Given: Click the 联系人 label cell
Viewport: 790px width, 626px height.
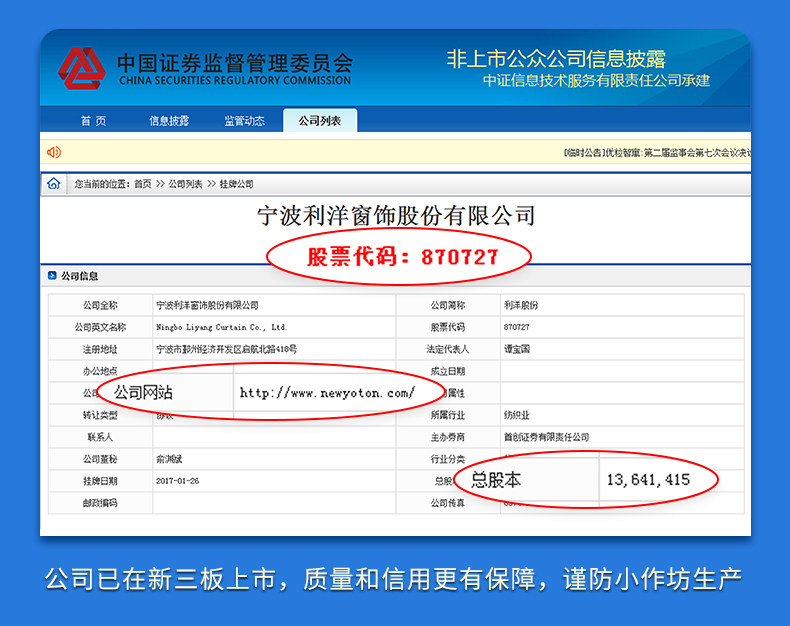Looking at the screenshot, I should [x=100, y=437].
